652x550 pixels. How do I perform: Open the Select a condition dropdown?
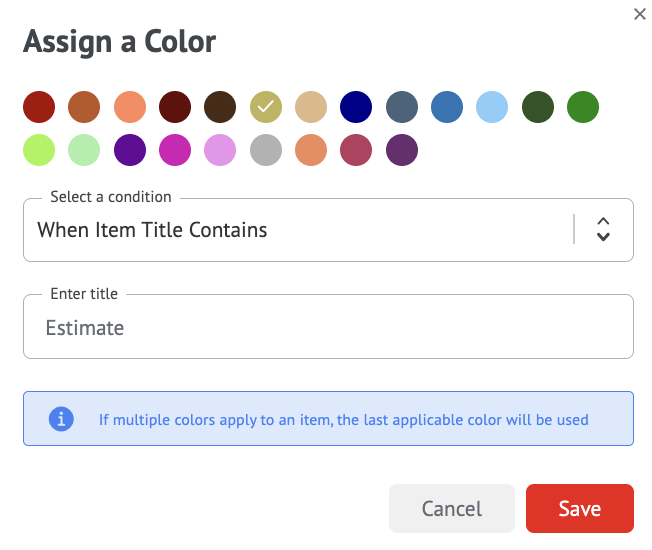(x=300, y=230)
